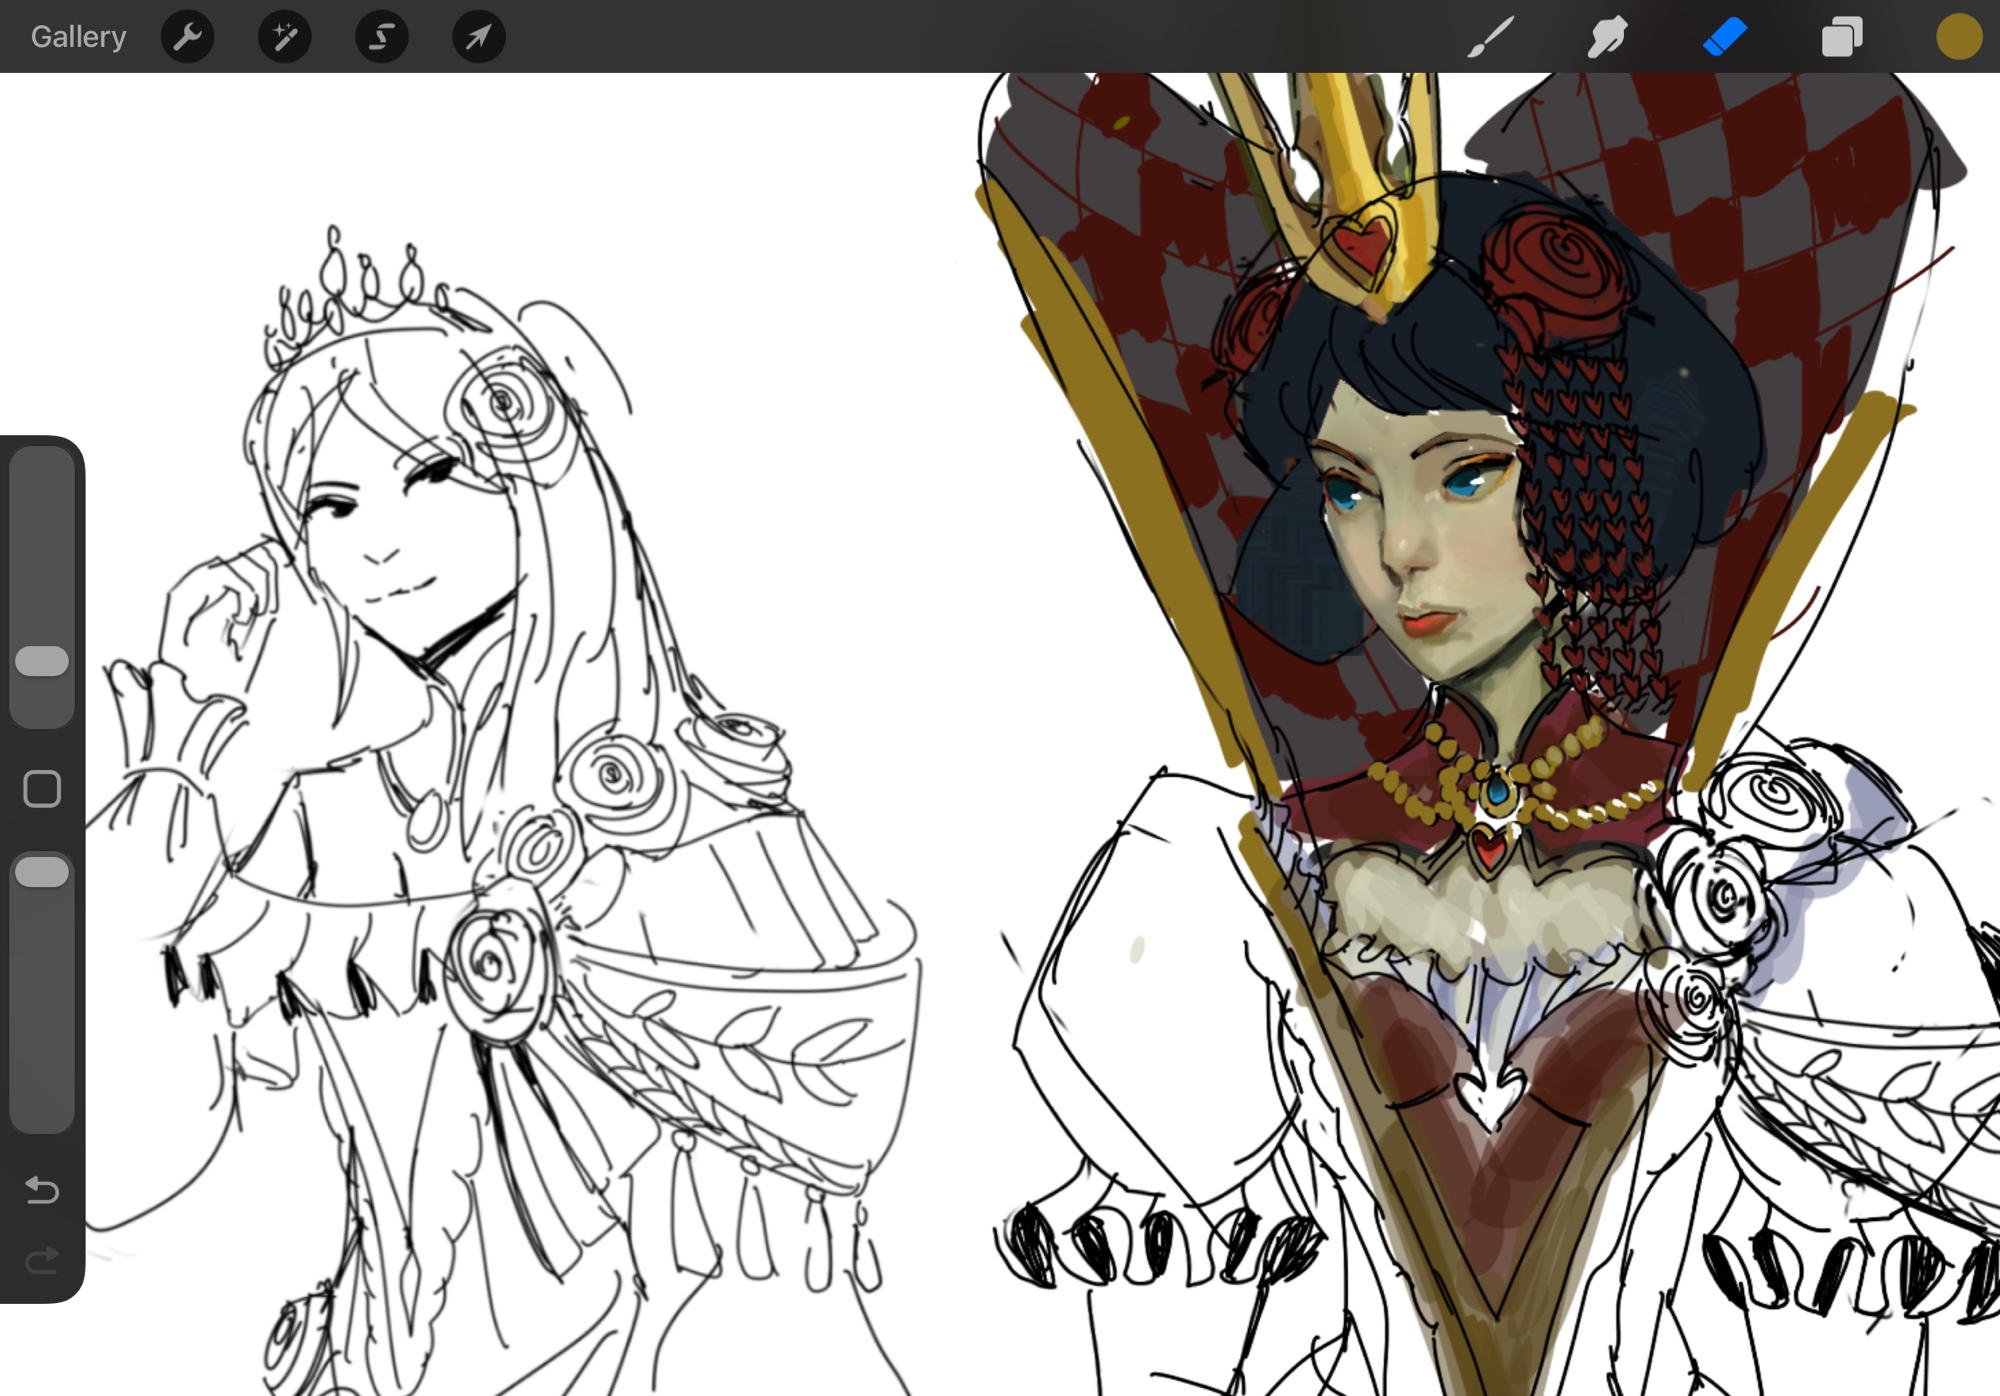Viewport: 2000px width, 1396px height.
Task: Open the Gallery view
Action: point(78,37)
